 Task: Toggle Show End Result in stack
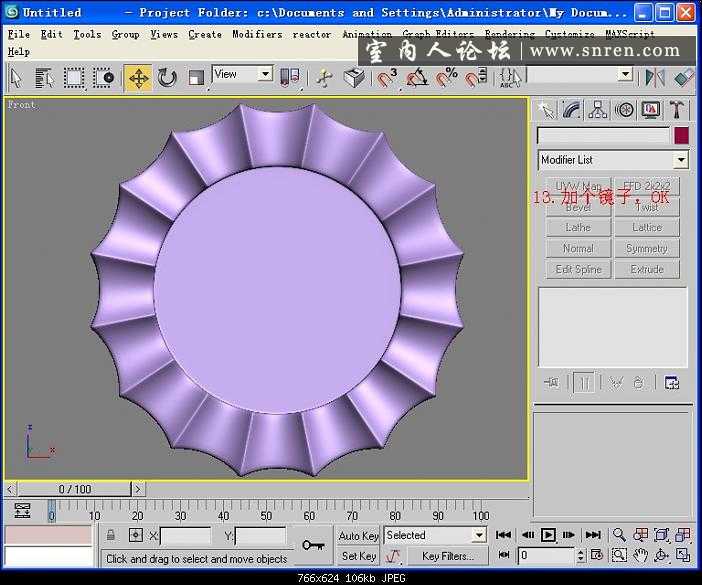point(584,383)
